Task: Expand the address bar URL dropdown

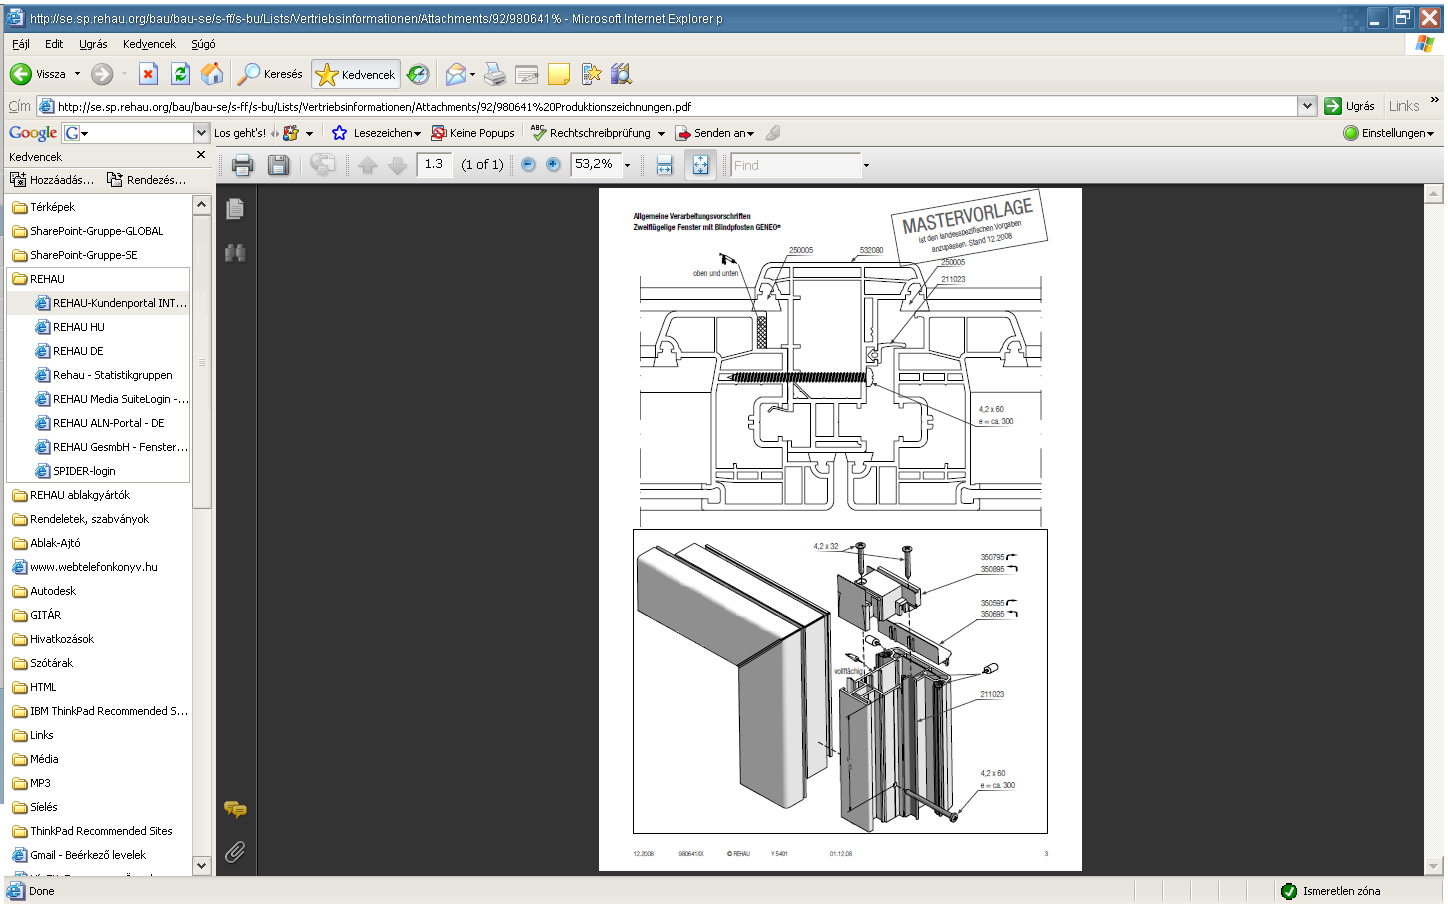Action: (1307, 106)
